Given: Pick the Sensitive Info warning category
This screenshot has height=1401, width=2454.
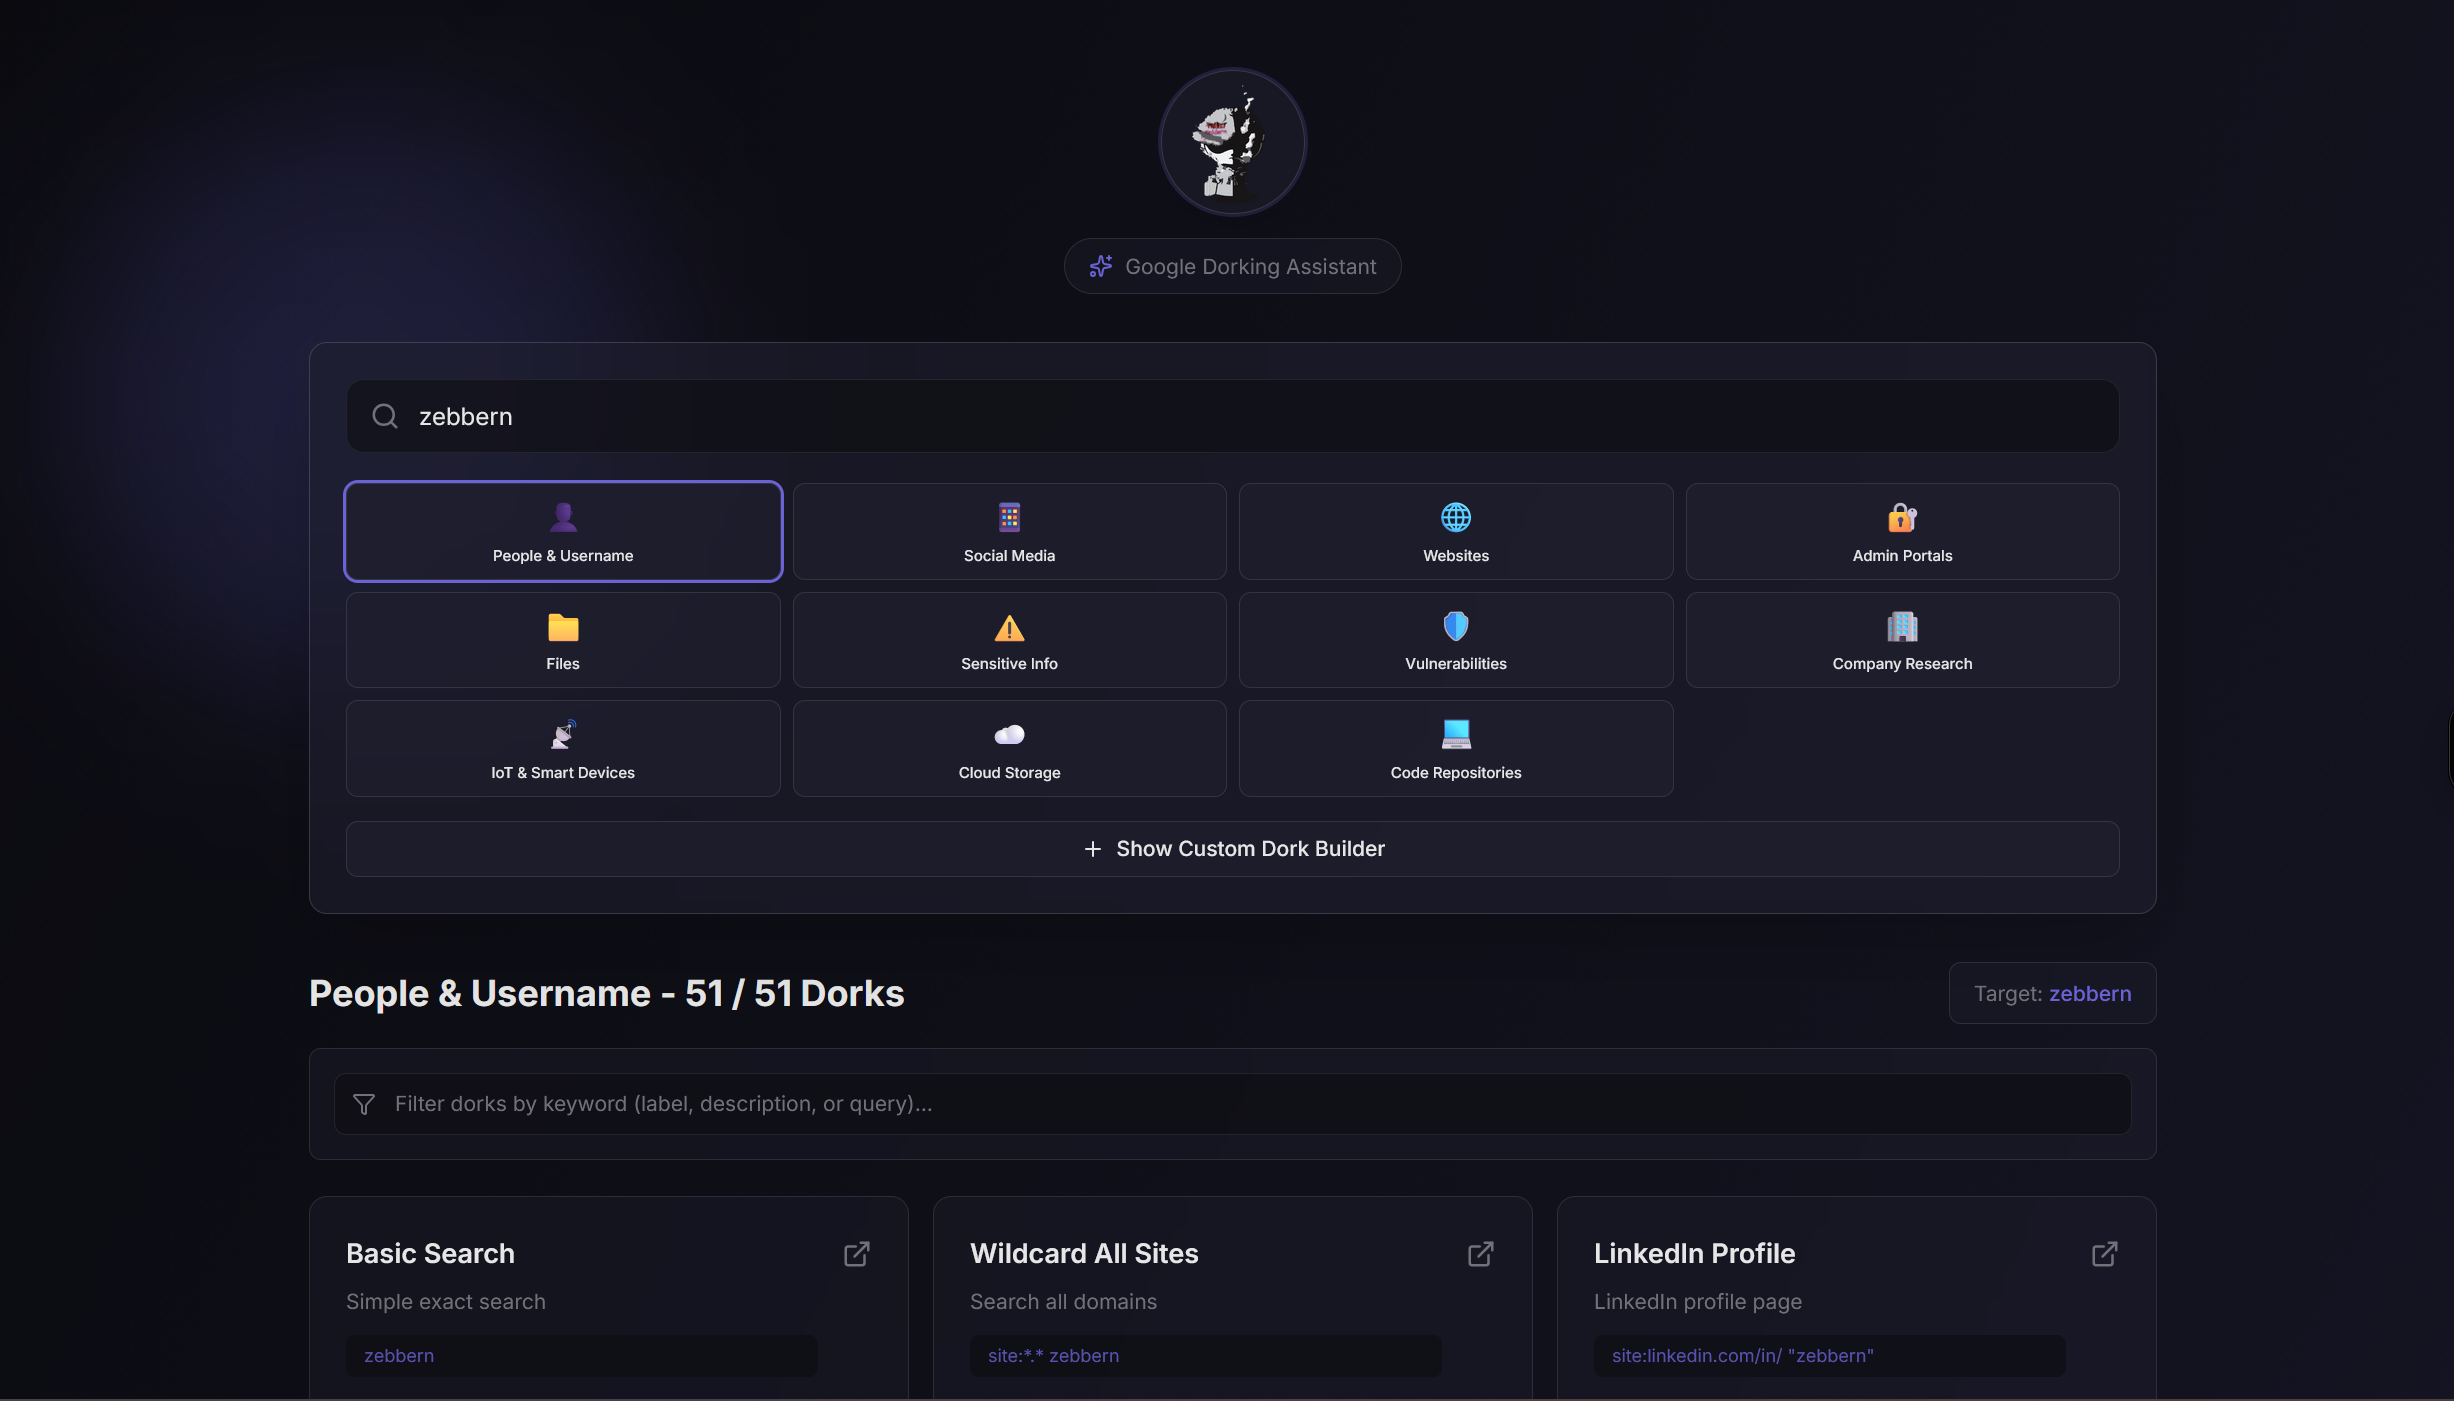Looking at the screenshot, I should pos(1009,640).
